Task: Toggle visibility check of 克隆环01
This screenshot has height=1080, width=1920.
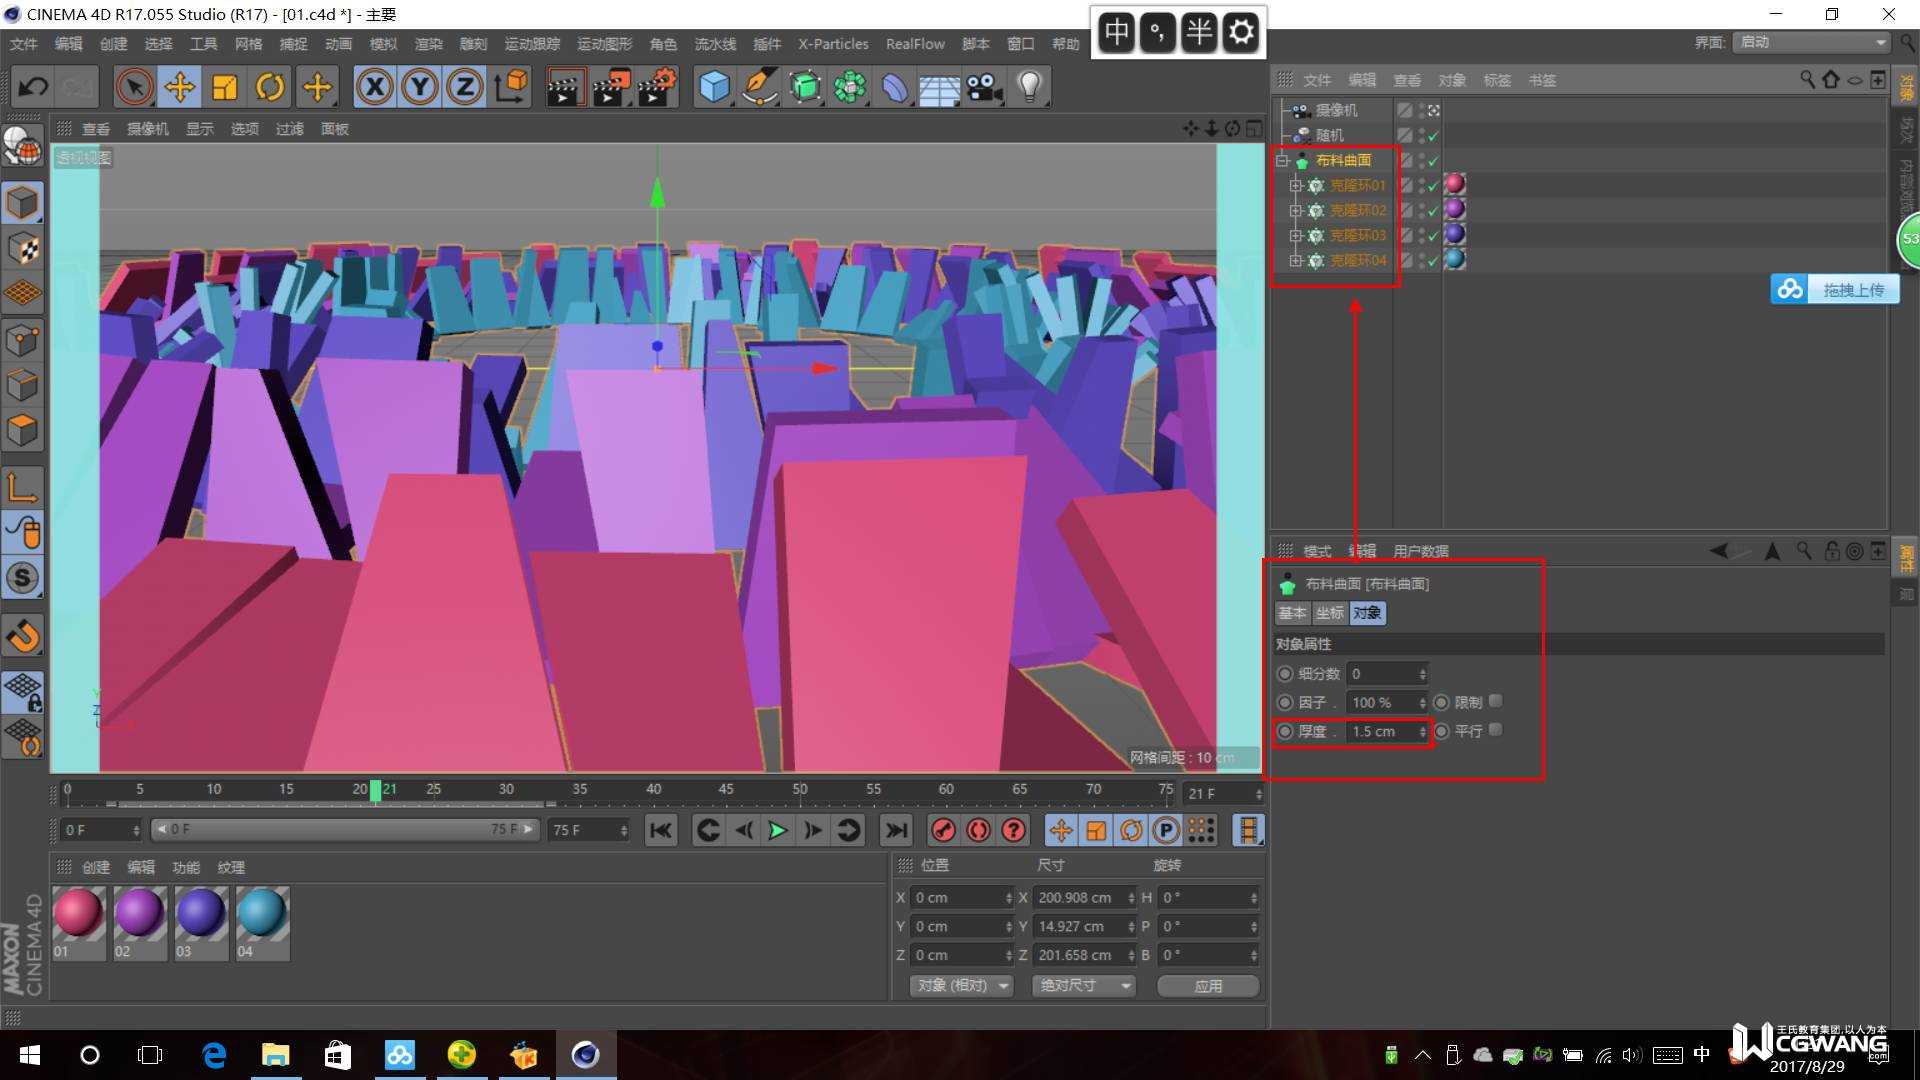Action: 1432,185
